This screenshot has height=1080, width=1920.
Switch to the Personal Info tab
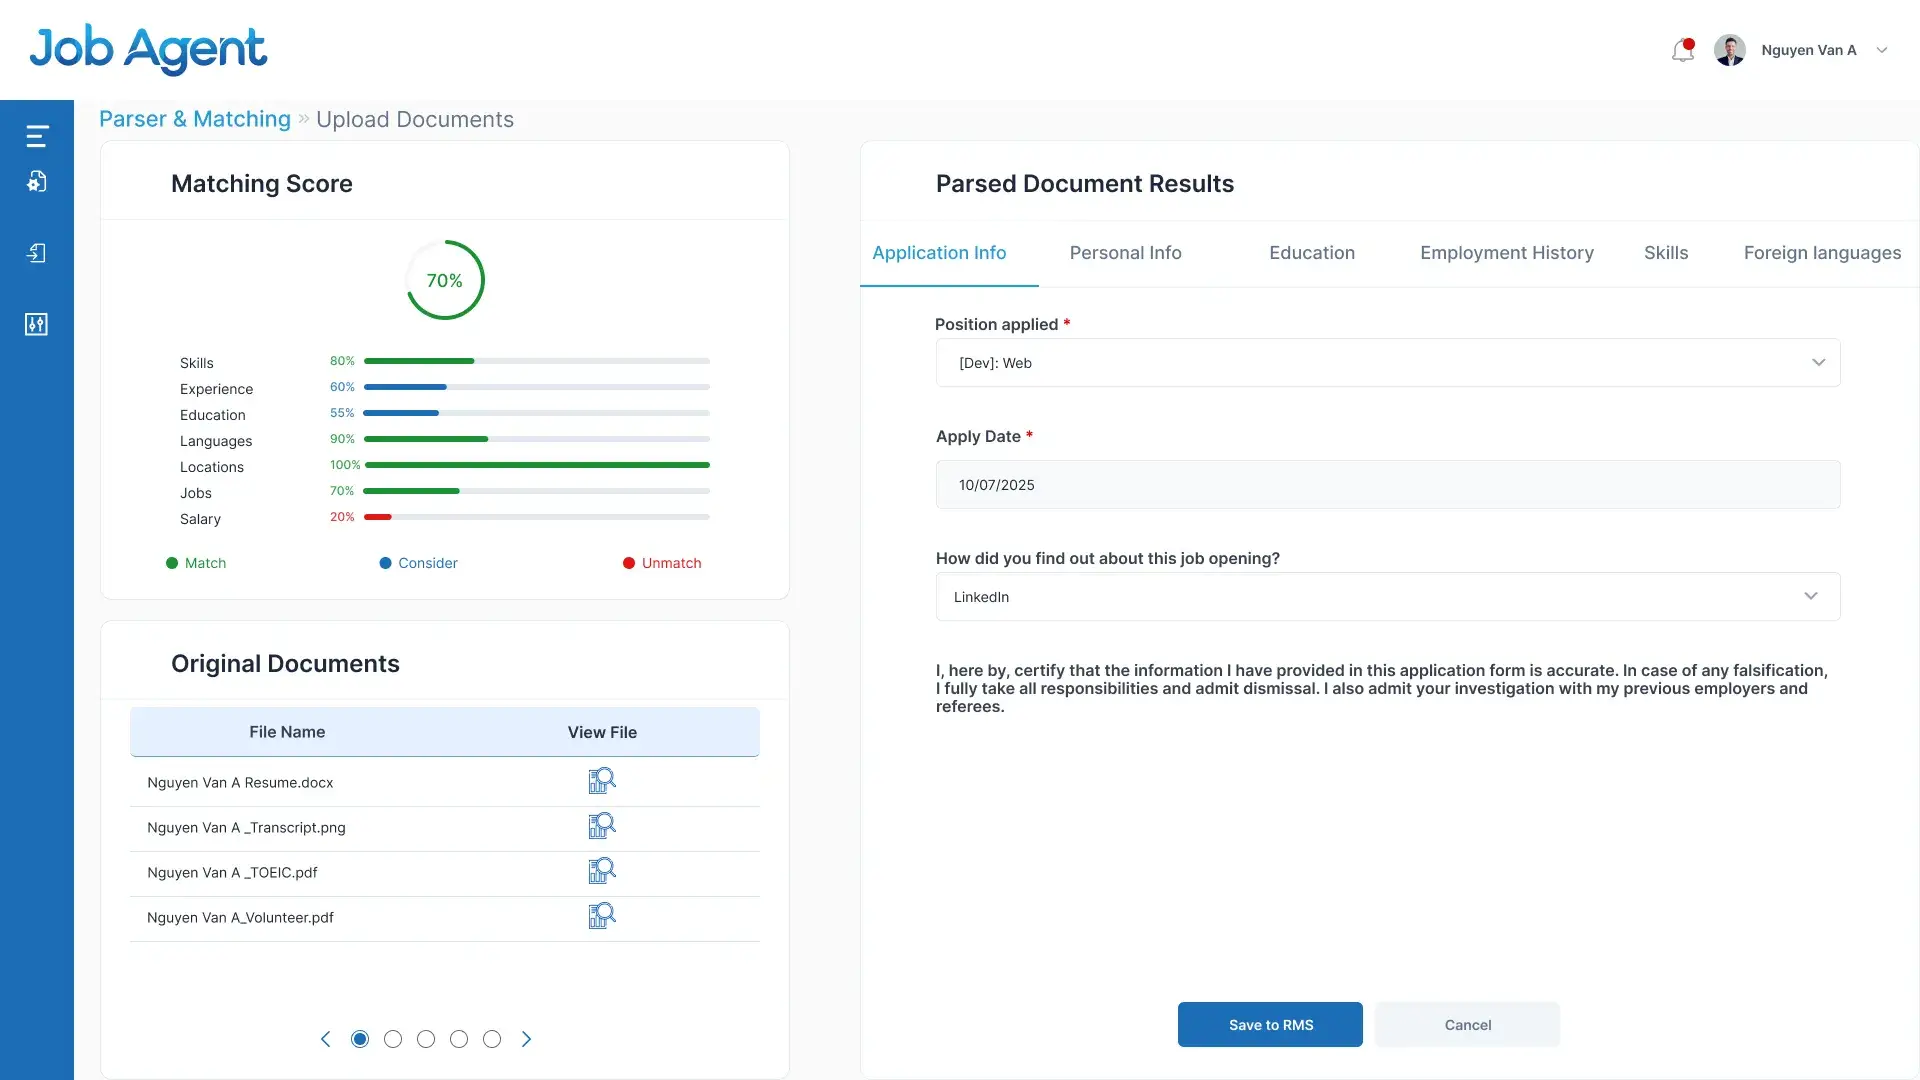pos(1126,253)
